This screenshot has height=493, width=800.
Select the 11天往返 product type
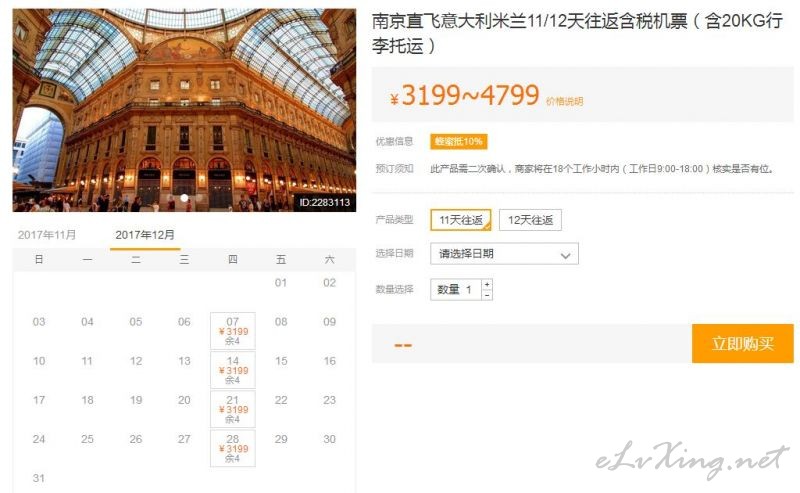pyautogui.click(x=462, y=221)
